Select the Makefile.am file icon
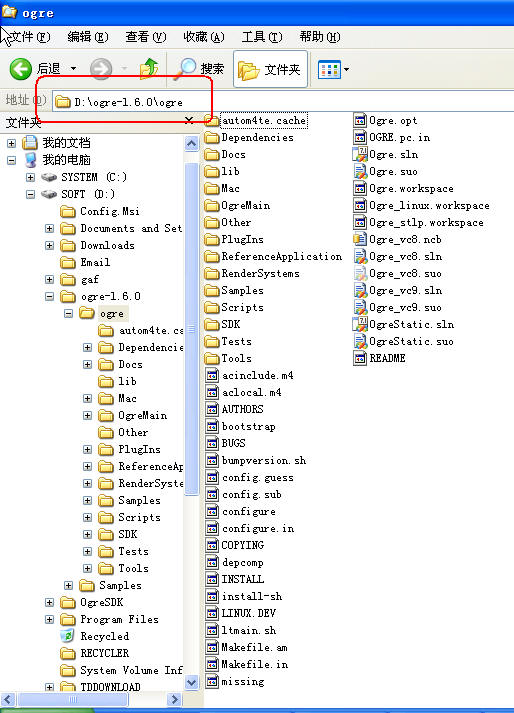Viewport: 514px width, 713px height. 212,648
